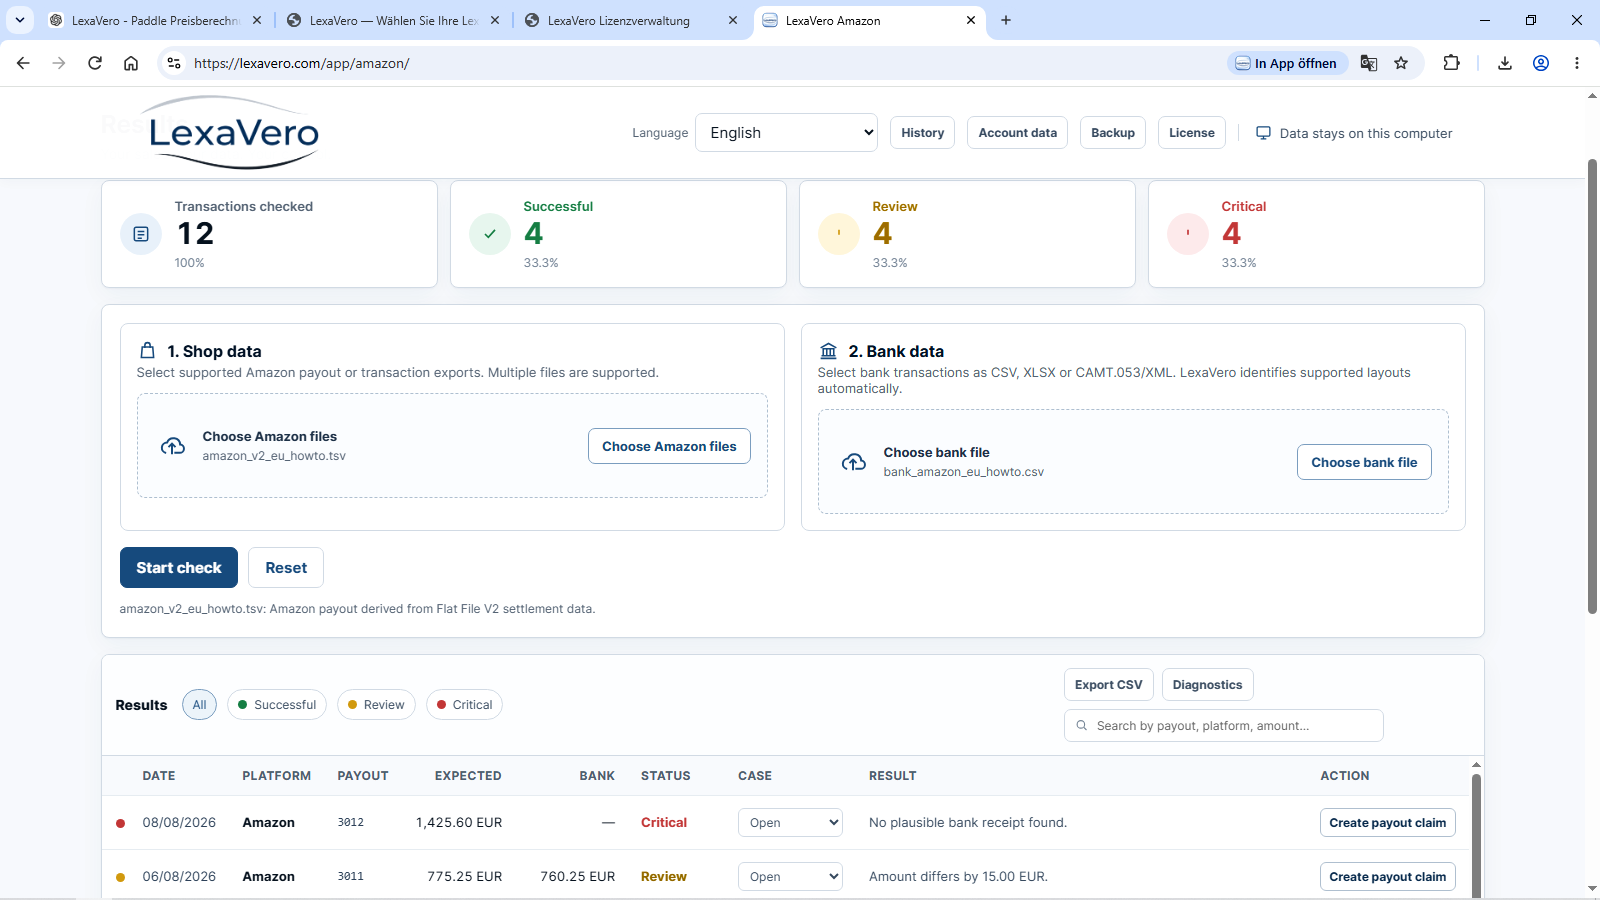Switch to LexaVero Wählen Sie Ihre tab
Image resolution: width=1600 pixels, height=900 pixels.
click(393, 20)
